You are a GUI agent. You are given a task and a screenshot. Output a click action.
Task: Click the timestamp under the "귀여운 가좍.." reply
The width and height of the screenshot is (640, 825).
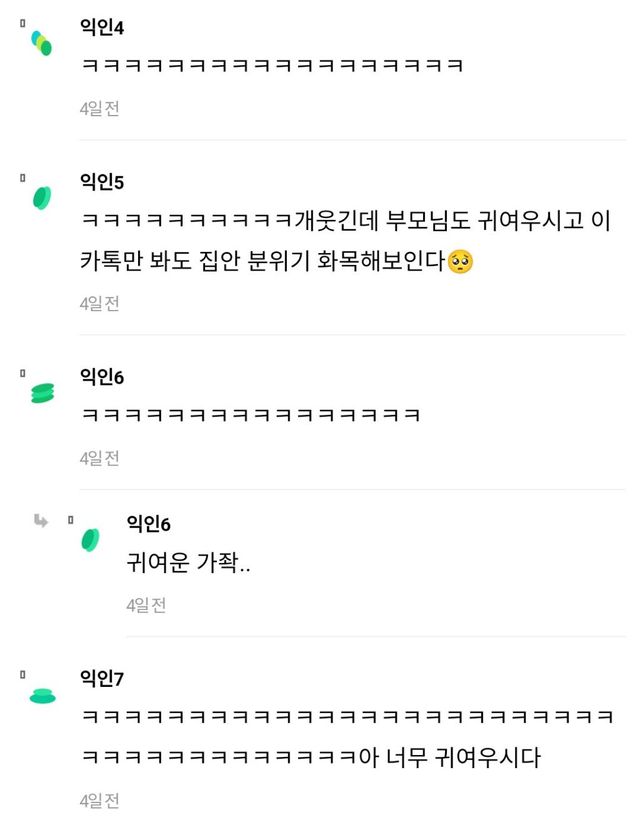(146, 605)
